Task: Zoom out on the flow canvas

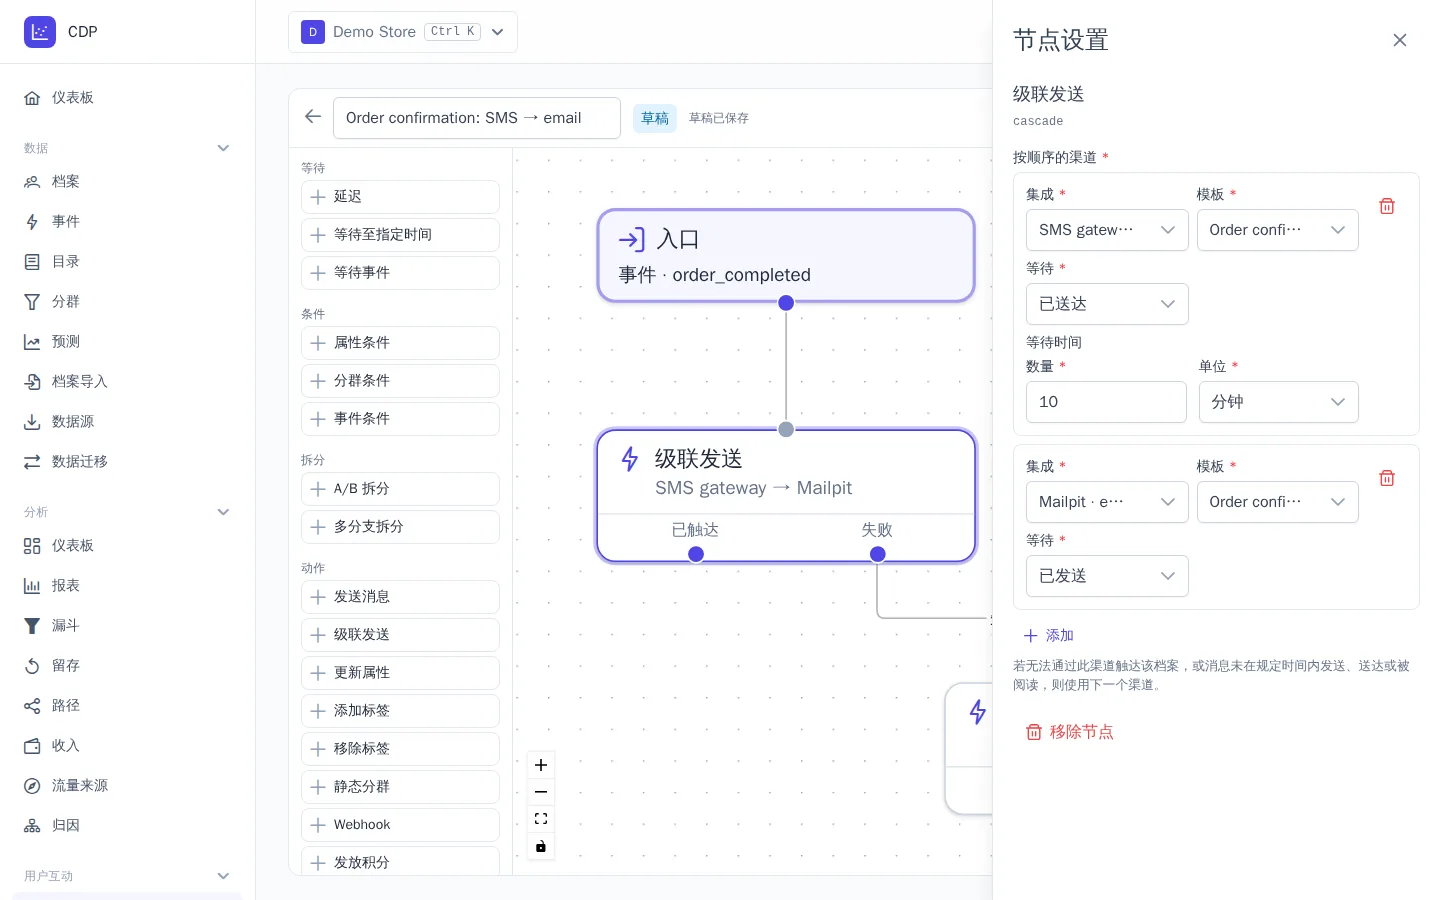Action: (x=541, y=792)
